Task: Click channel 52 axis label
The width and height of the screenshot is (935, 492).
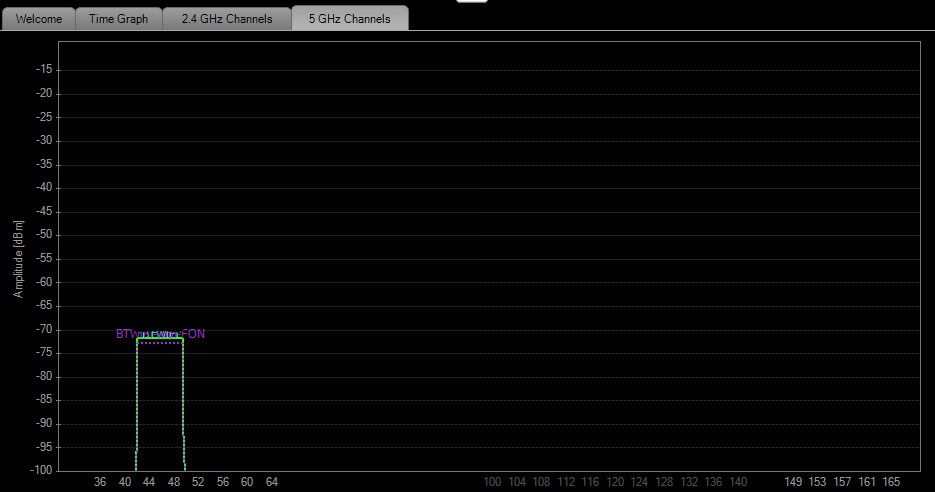Action: tap(198, 482)
